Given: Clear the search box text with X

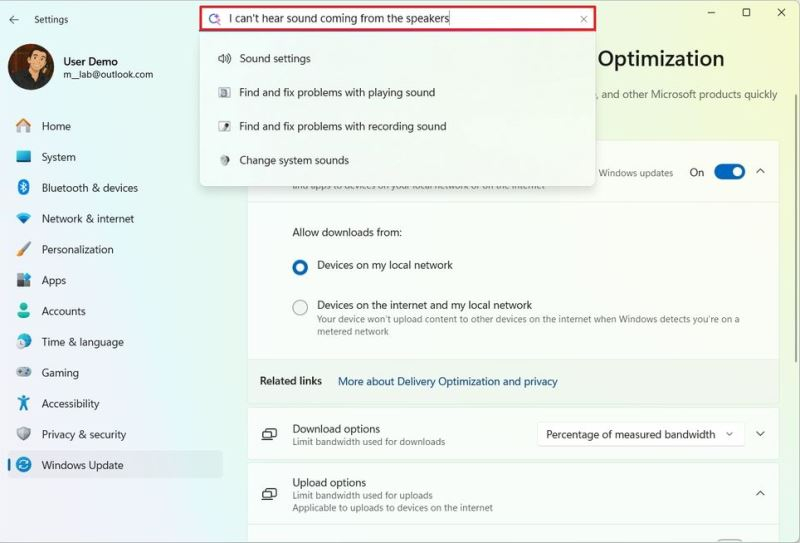Looking at the screenshot, I should 584,19.
